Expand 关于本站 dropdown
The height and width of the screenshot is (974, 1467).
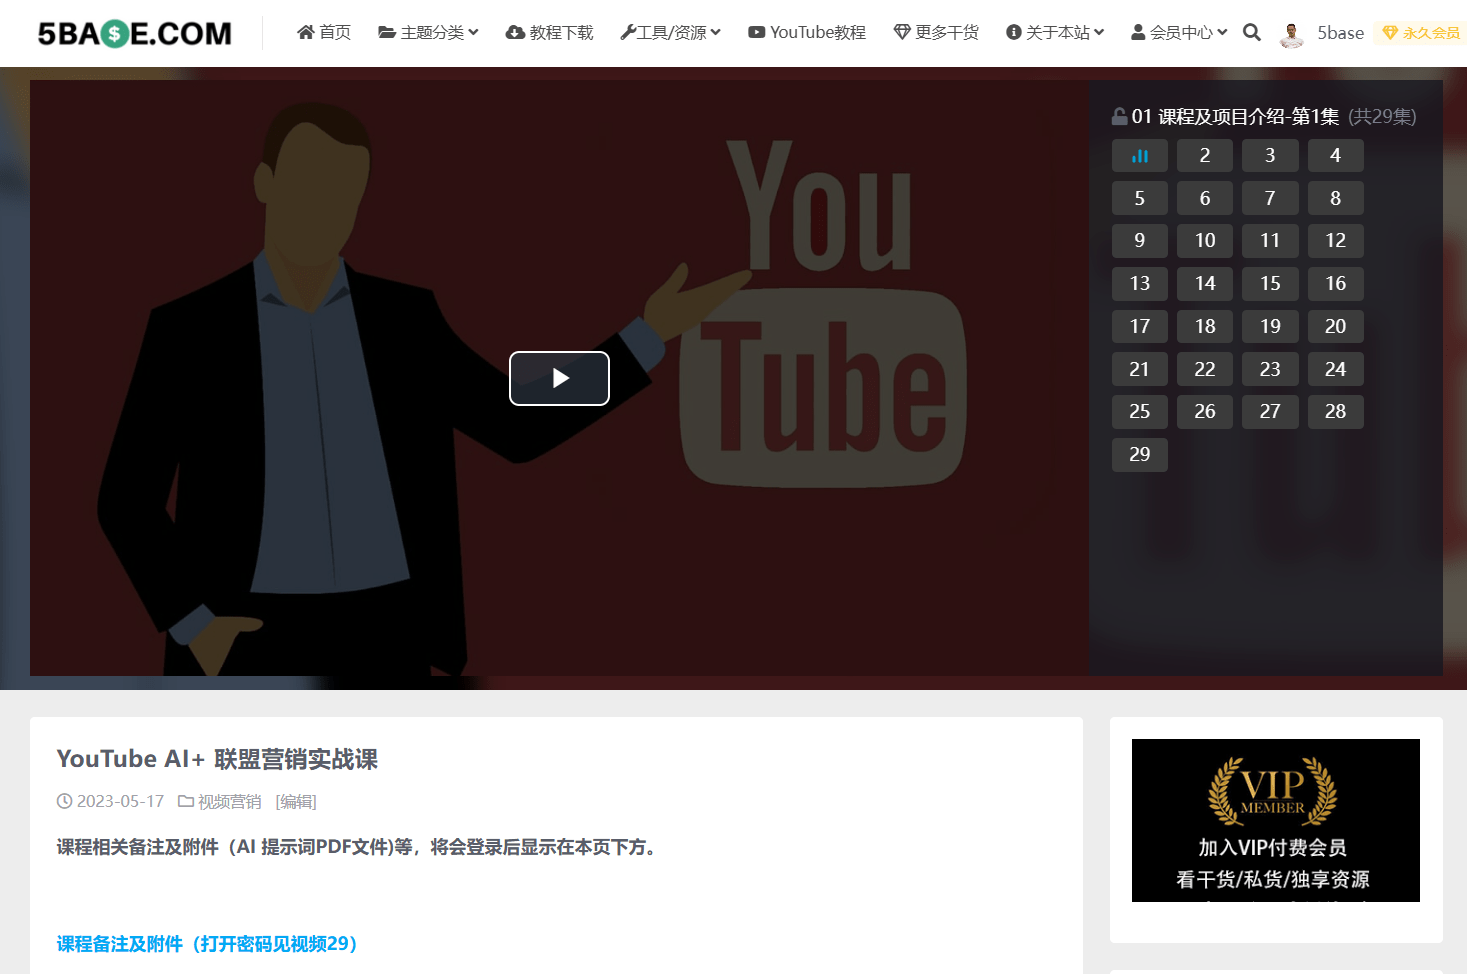coord(1055,32)
